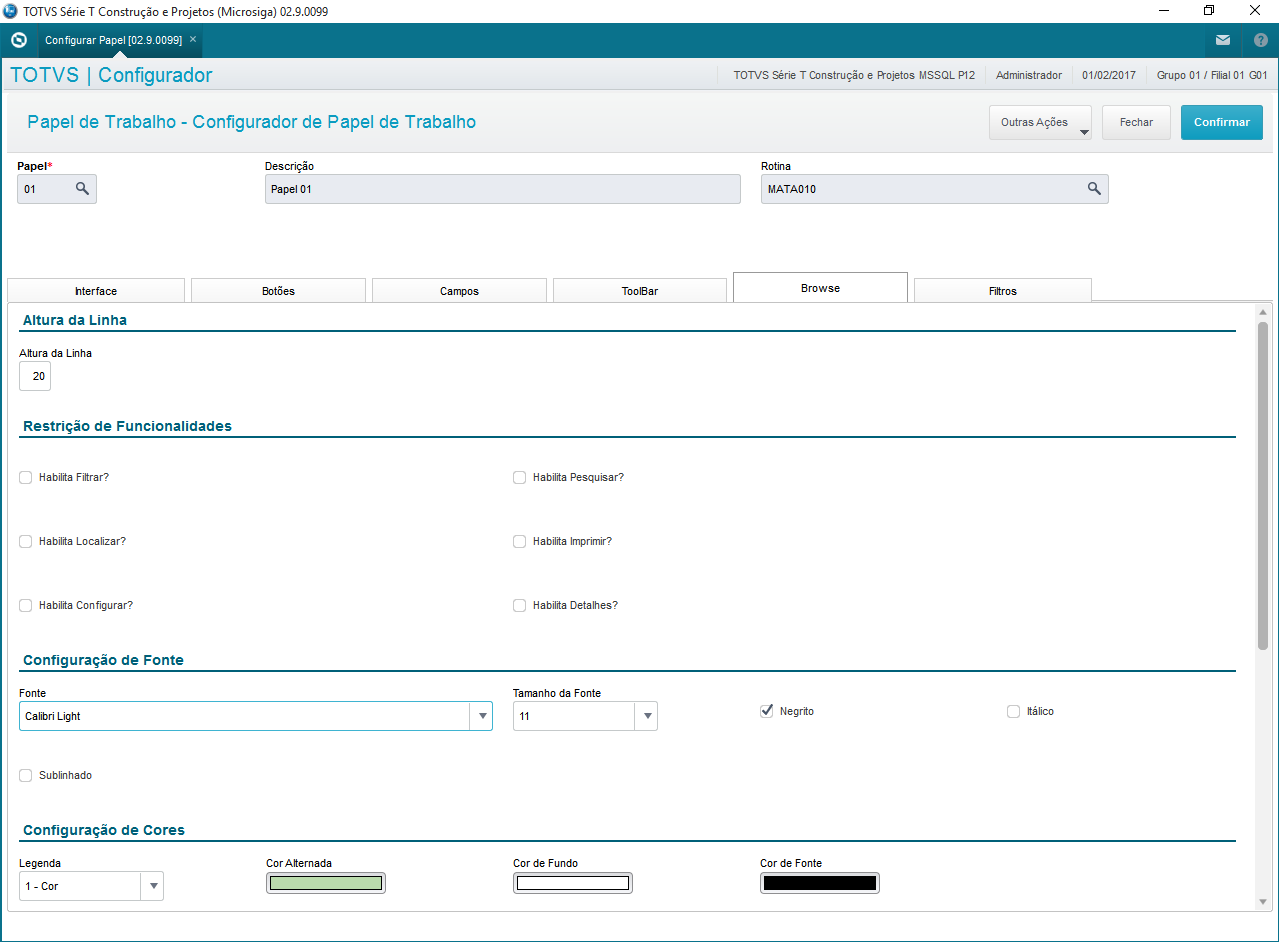Viewport: 1279px width, 942px height.
Task: Click TOTVS Série T Construção e Projetos MSSQL P12
Action: (x=854, y=75)
